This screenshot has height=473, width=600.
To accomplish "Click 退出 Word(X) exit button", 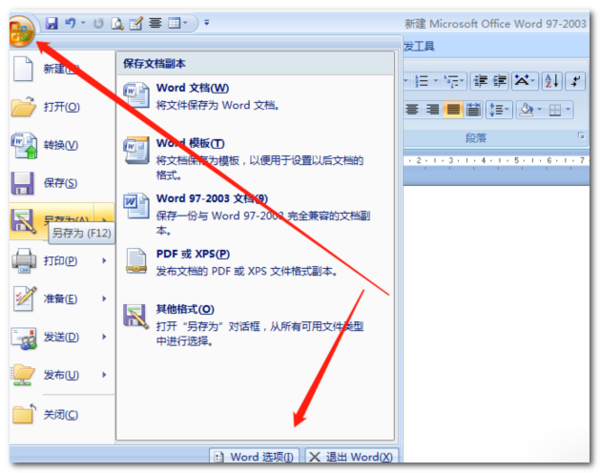I will click(351, 456).
